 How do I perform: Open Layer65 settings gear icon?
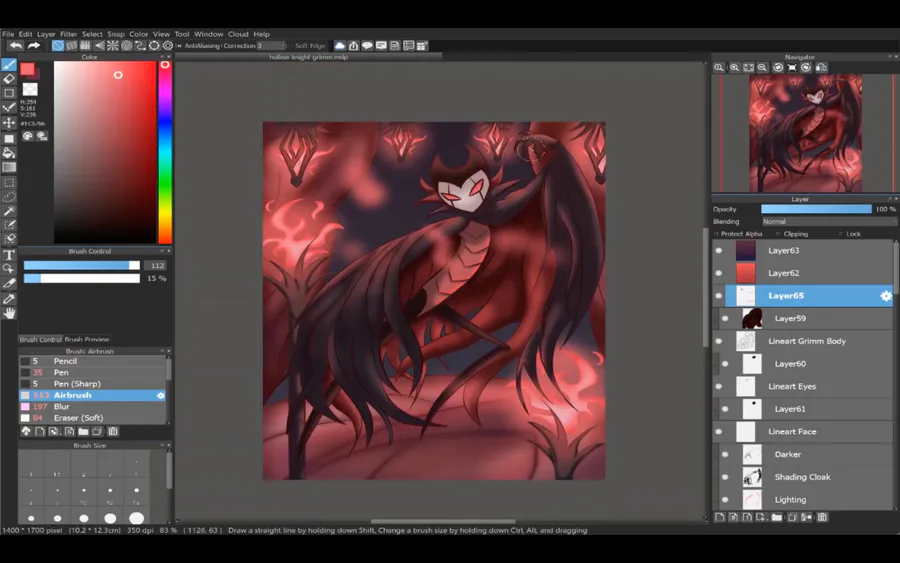(886, 296)
